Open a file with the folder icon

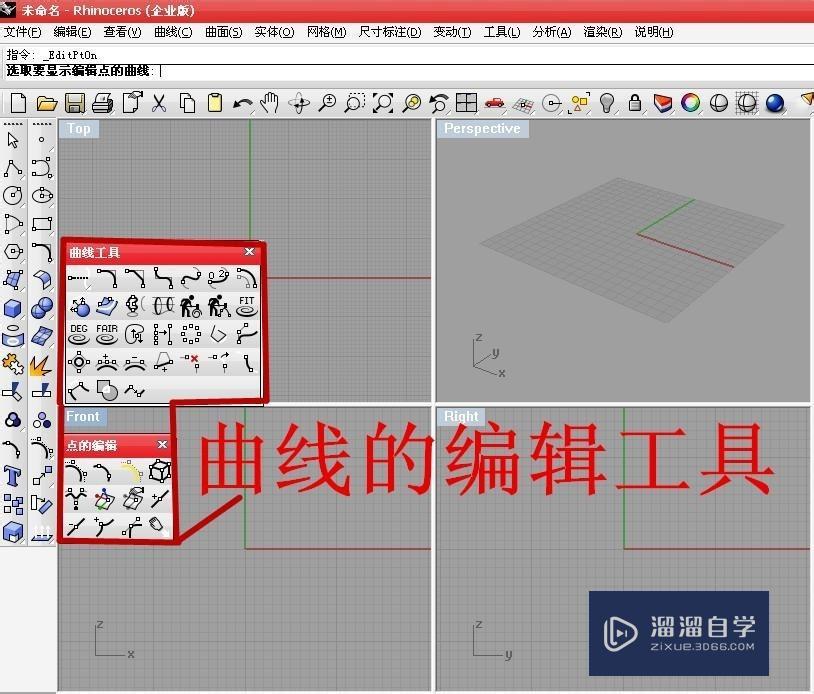click(47, 103)
